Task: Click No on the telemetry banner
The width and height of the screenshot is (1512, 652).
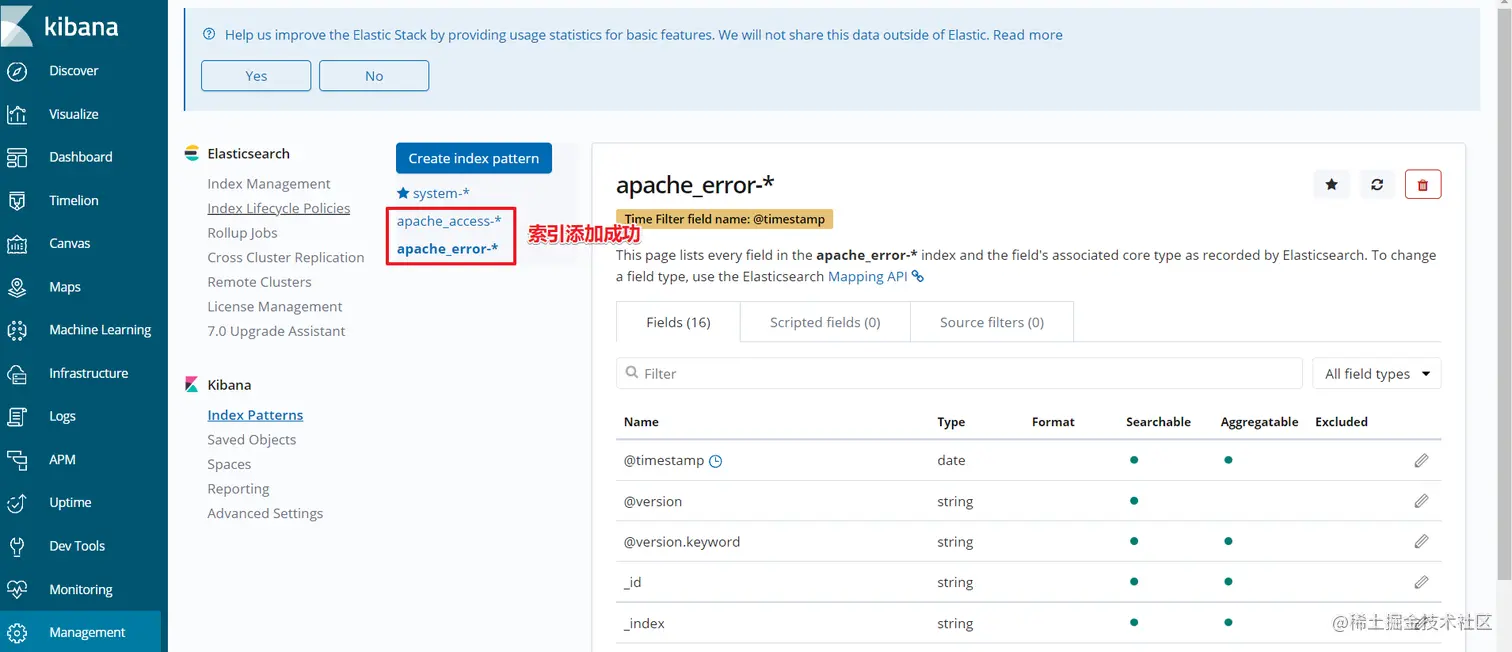Action: tap(374, 76)
